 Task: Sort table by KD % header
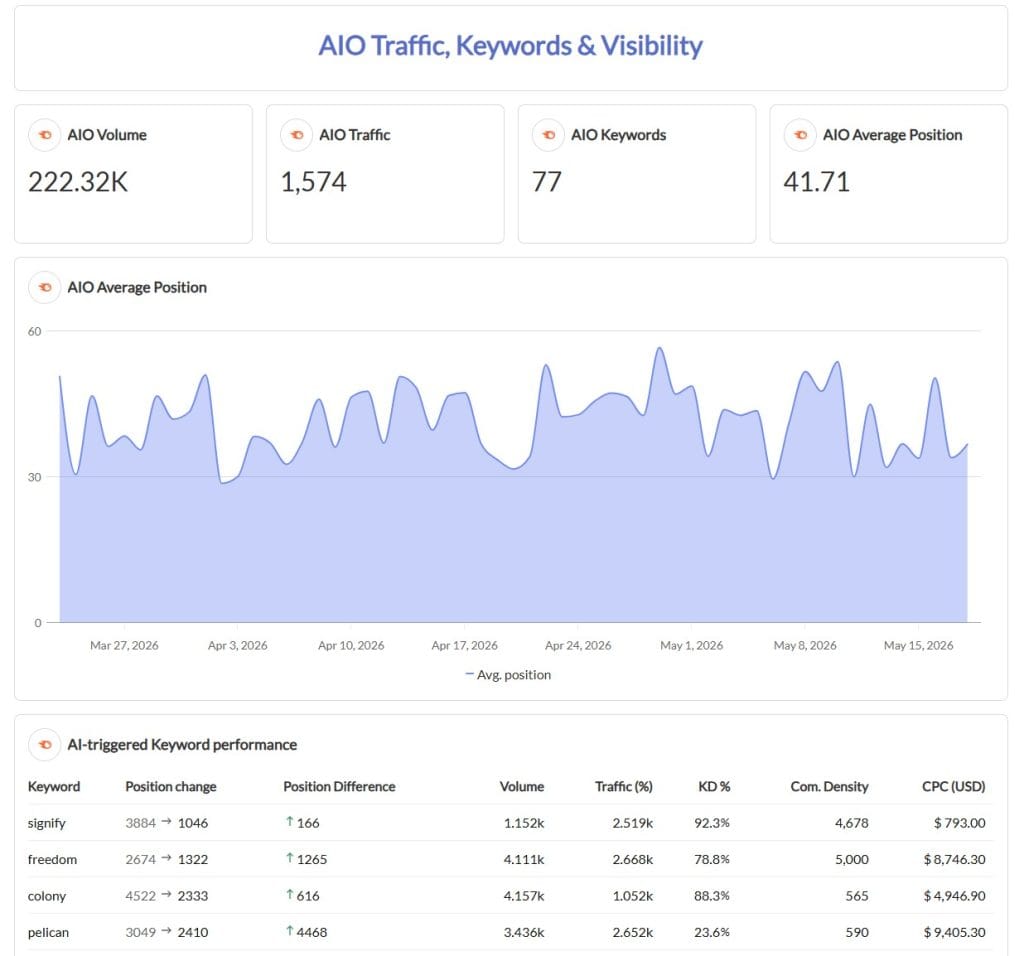pyautogui.click(x=714, y=786)
